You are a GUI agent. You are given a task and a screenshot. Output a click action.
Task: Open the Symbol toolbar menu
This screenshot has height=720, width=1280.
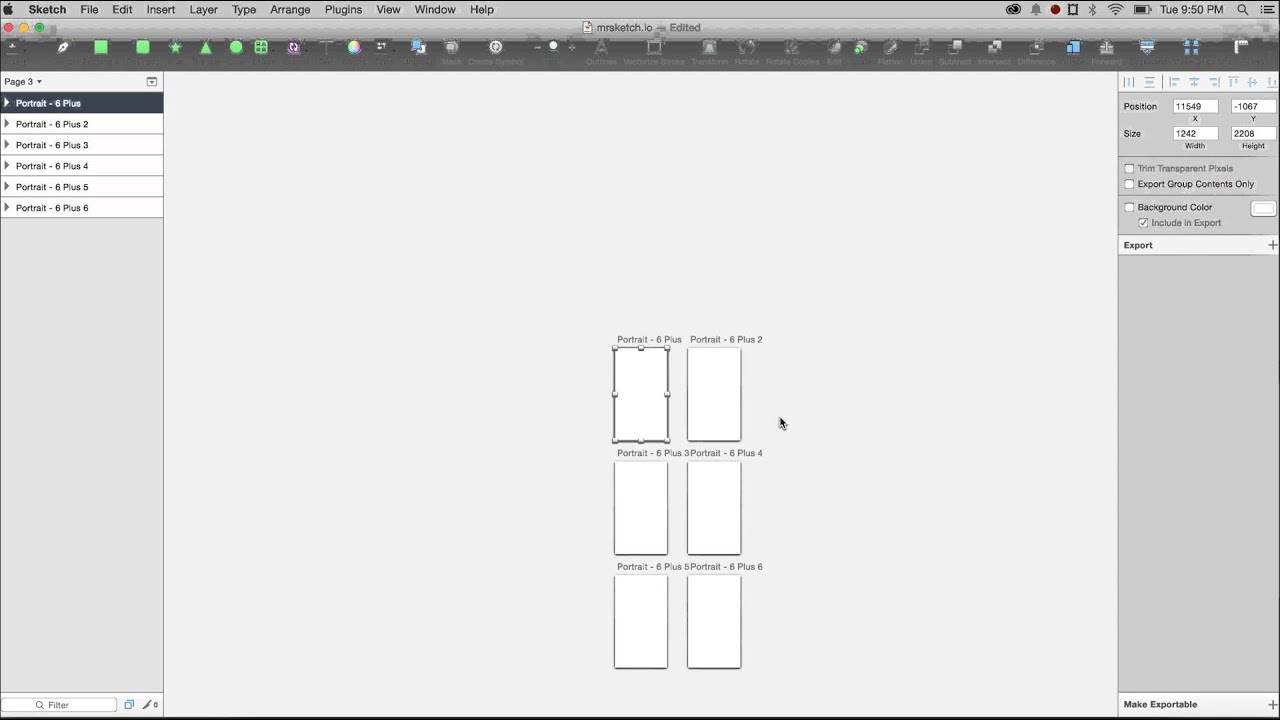(x=294, y=47)
